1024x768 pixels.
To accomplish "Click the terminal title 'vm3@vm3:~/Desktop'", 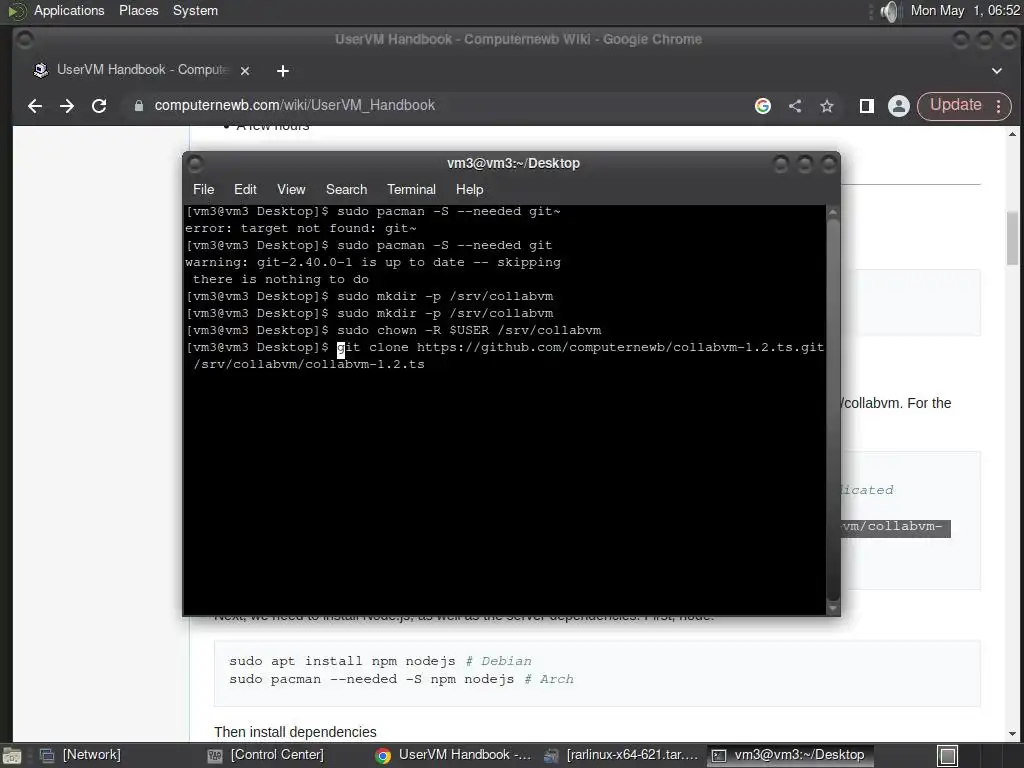I will click(513, 163).
